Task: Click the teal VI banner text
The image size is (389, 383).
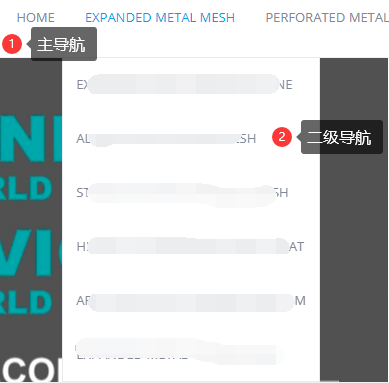Action: (x=31, y=254)
